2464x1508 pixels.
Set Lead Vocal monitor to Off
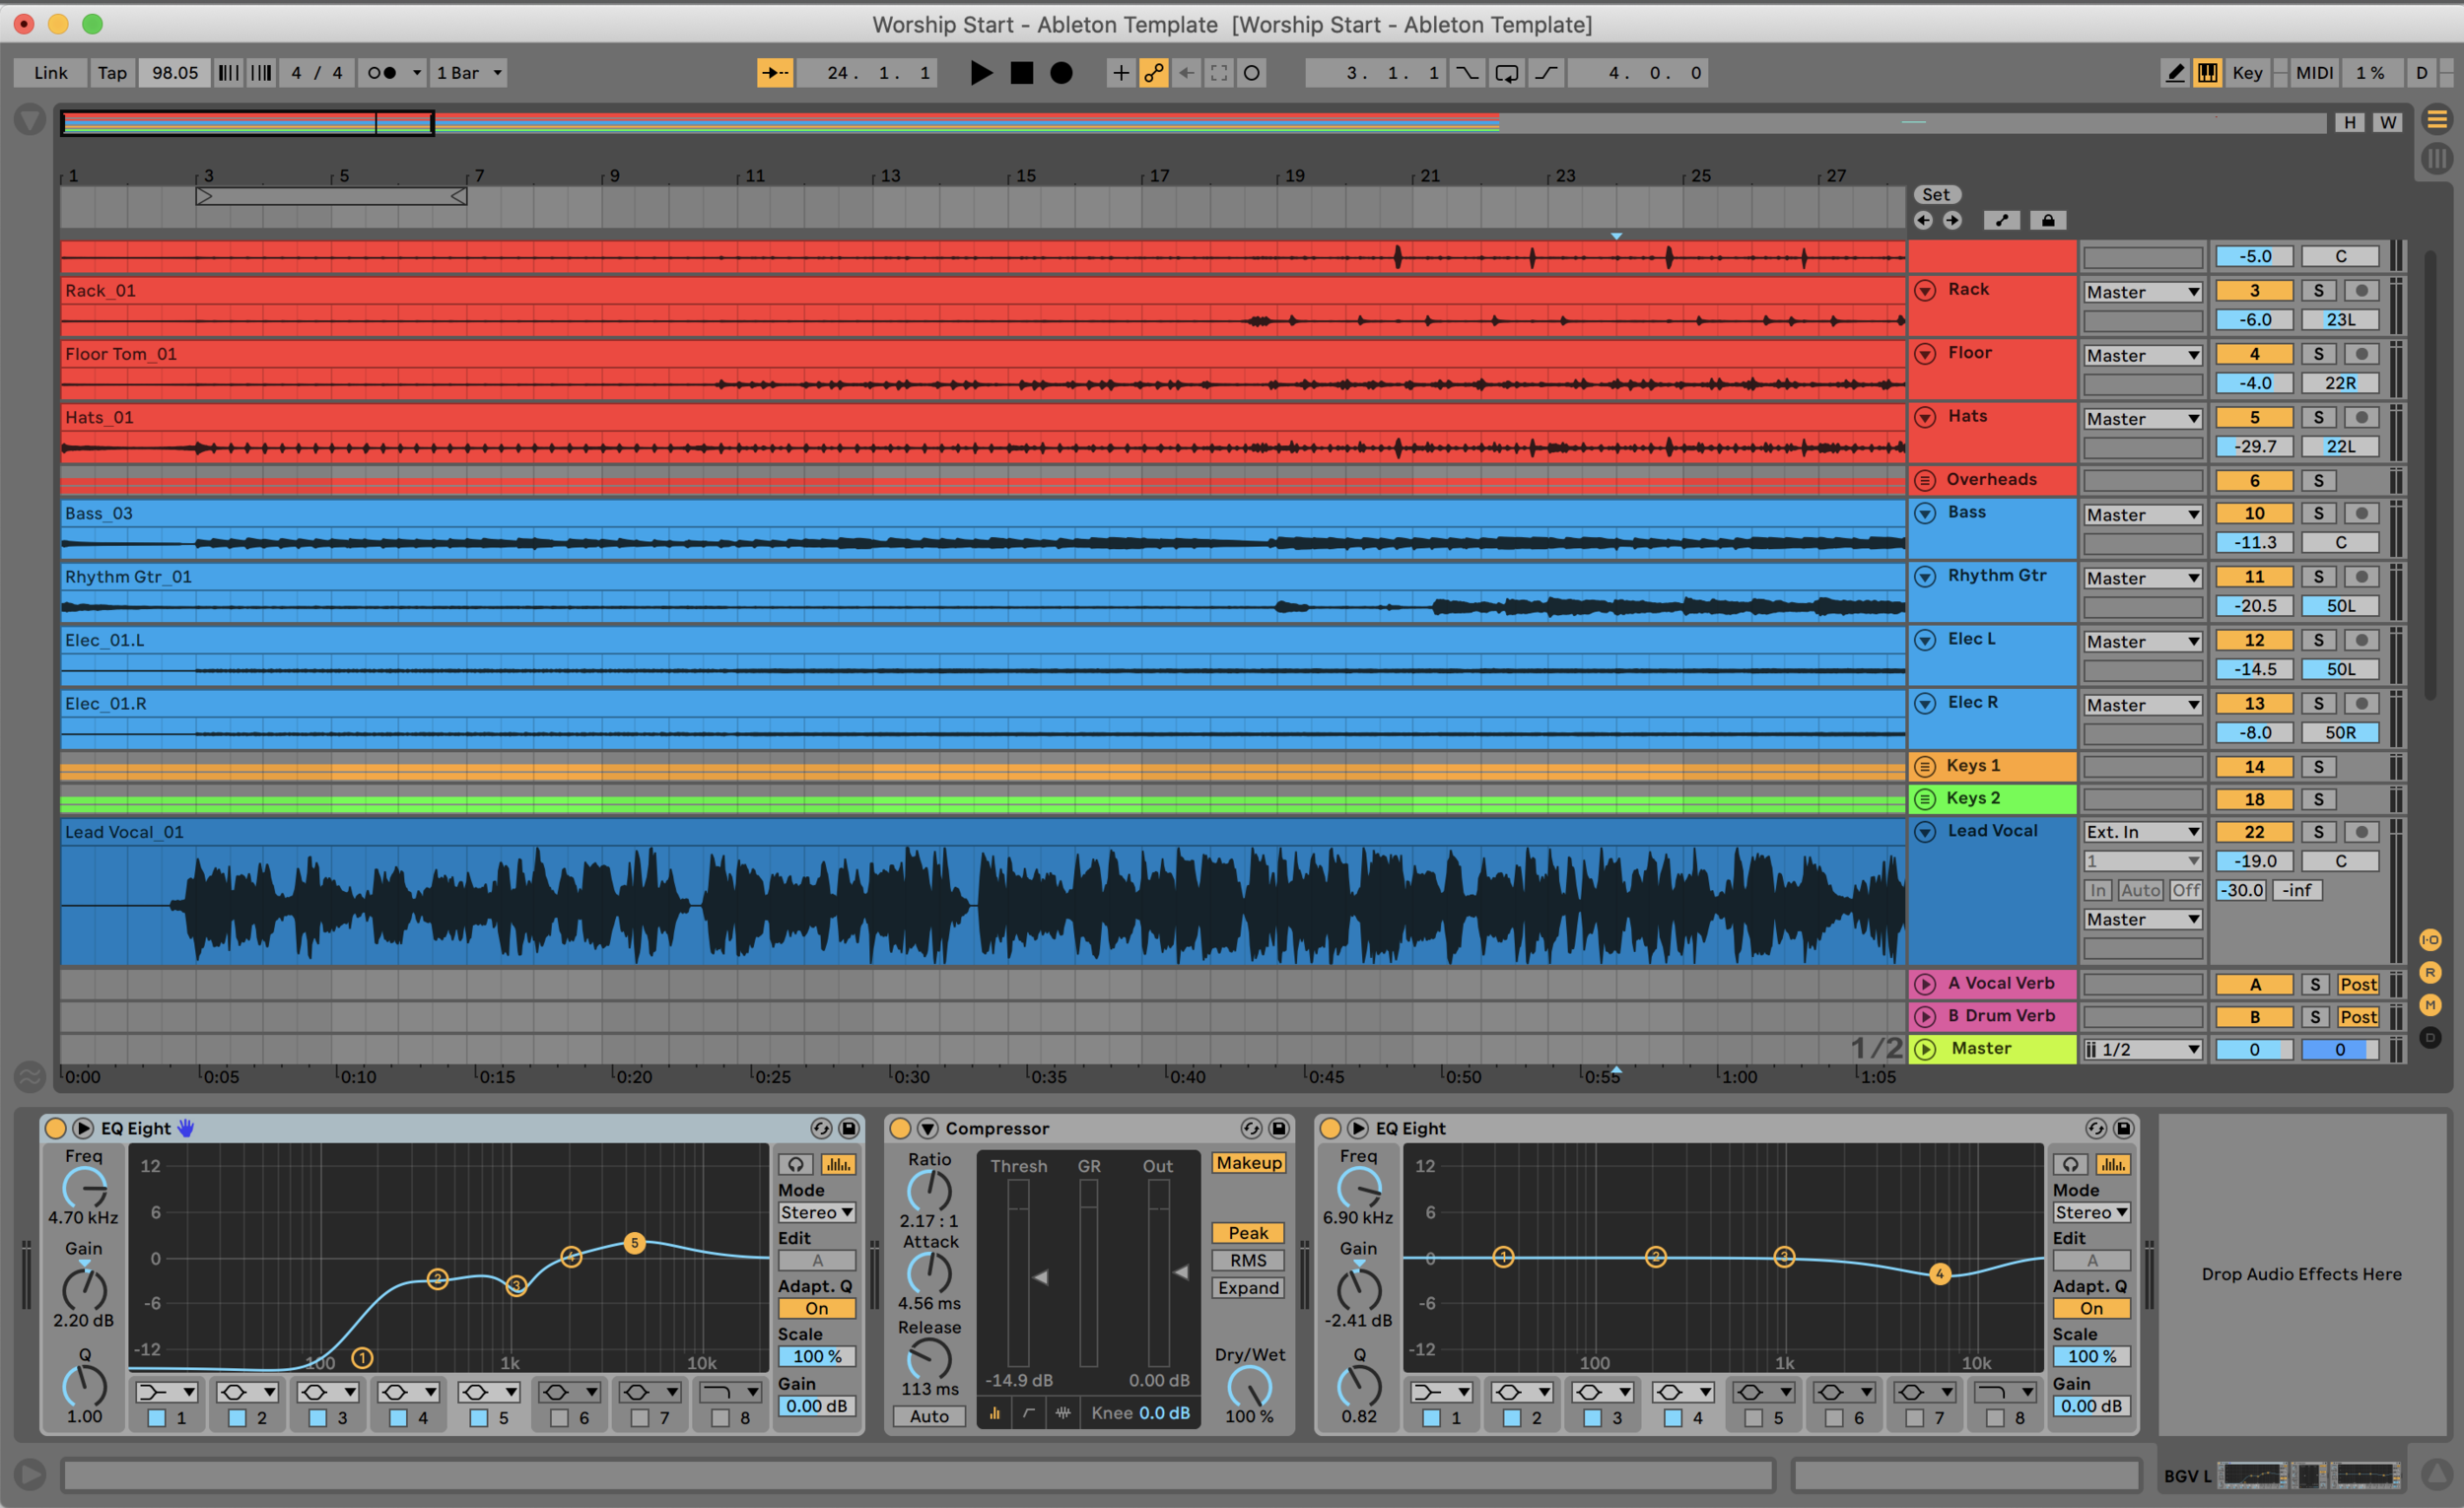click(2186, 890)
